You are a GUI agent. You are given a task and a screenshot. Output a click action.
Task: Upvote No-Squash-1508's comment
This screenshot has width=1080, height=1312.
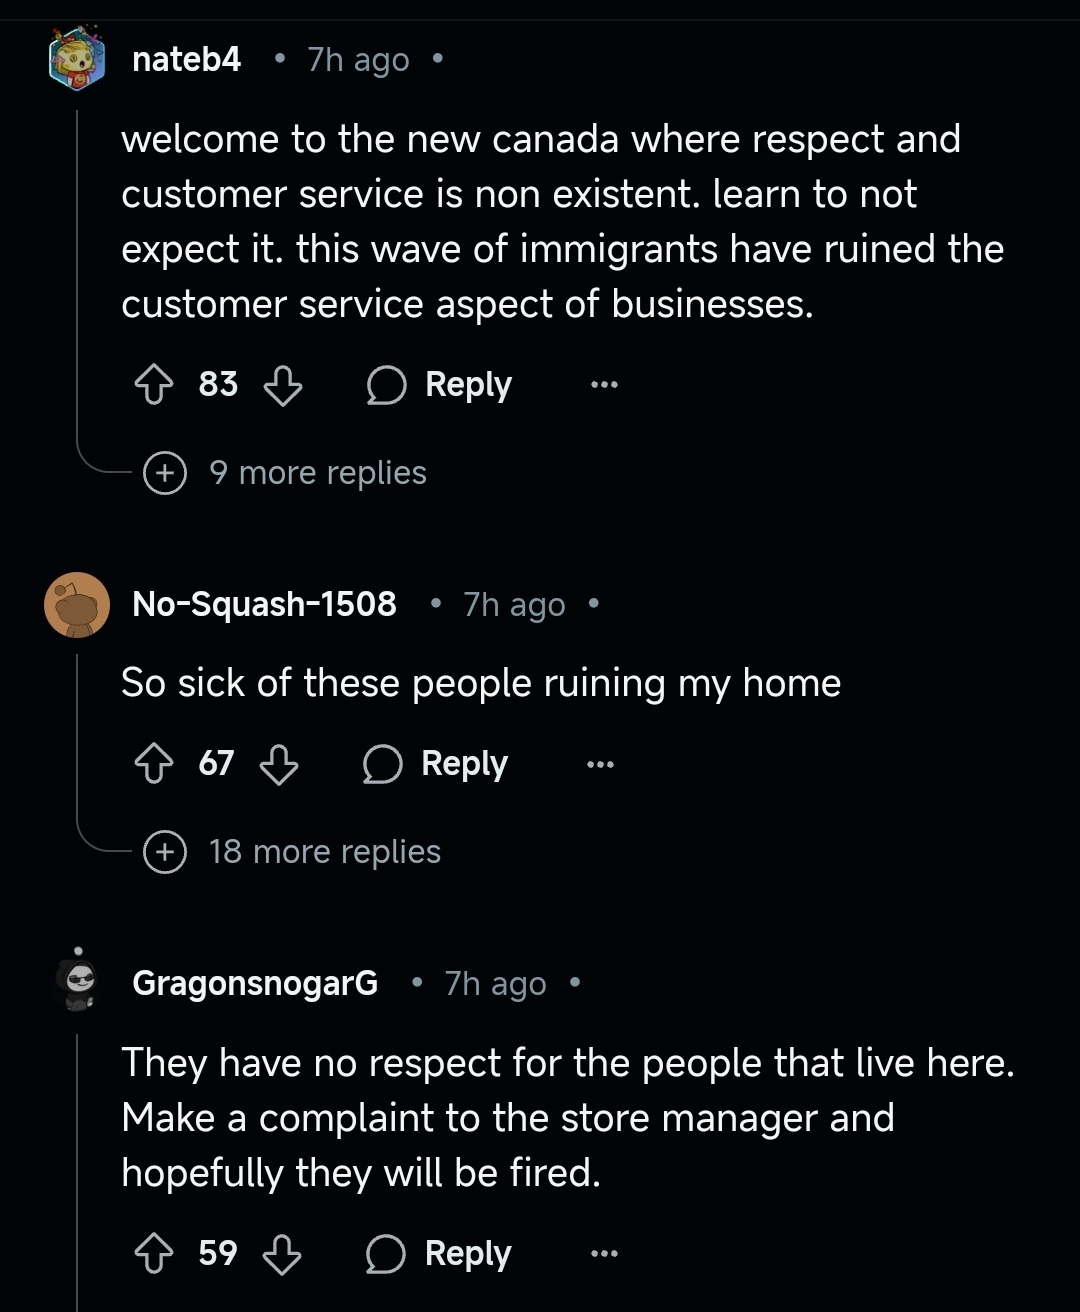(154, 764)
